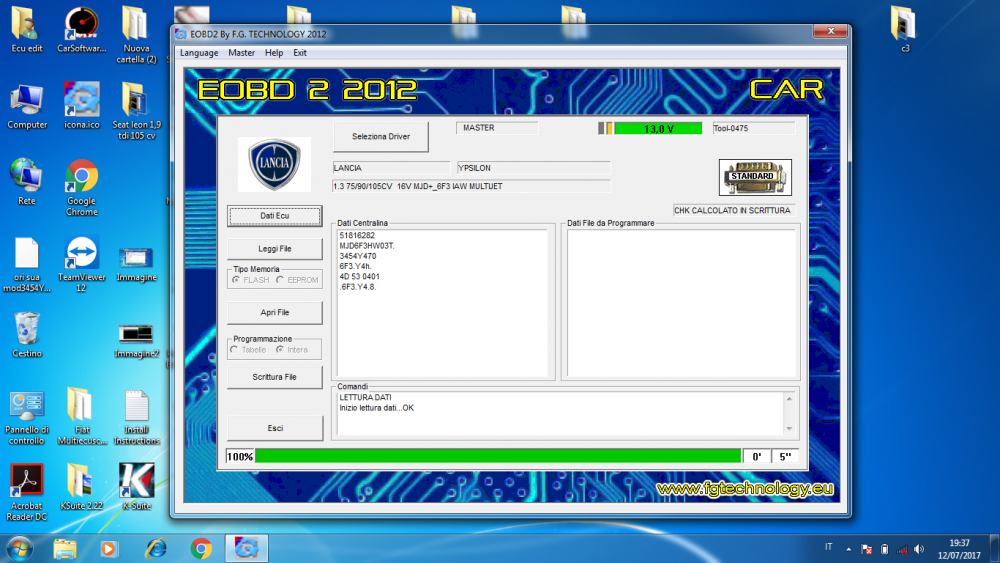The height and width of the screenshot is (563, 1000).
Task: Launch Google Chrome desktop shortcut
Action: click(x=82, y=187)
